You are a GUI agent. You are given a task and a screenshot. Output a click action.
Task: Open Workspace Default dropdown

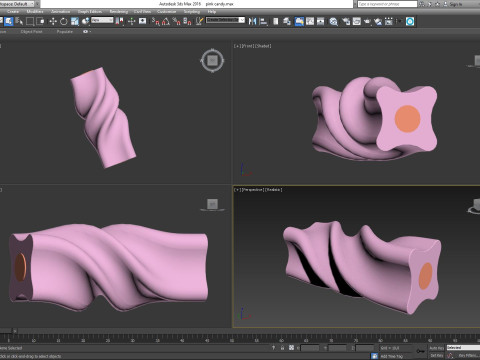coord(18,4)
